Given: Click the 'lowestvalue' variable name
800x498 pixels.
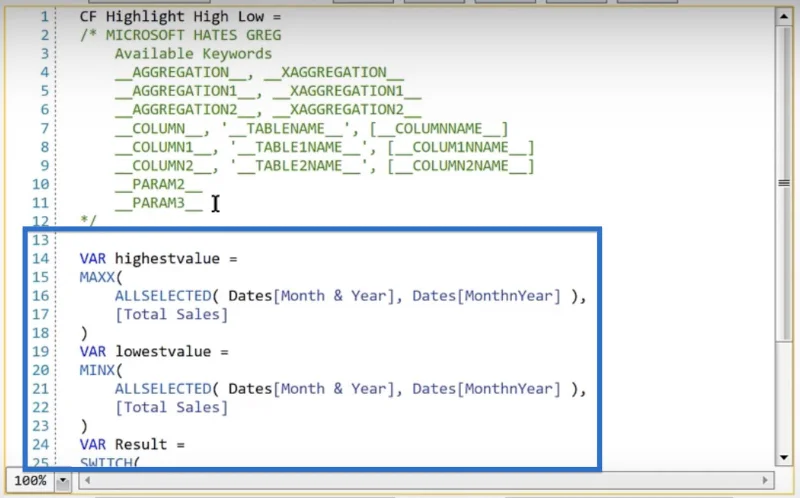Looking at the screenshot, I should tap(163, 352).
